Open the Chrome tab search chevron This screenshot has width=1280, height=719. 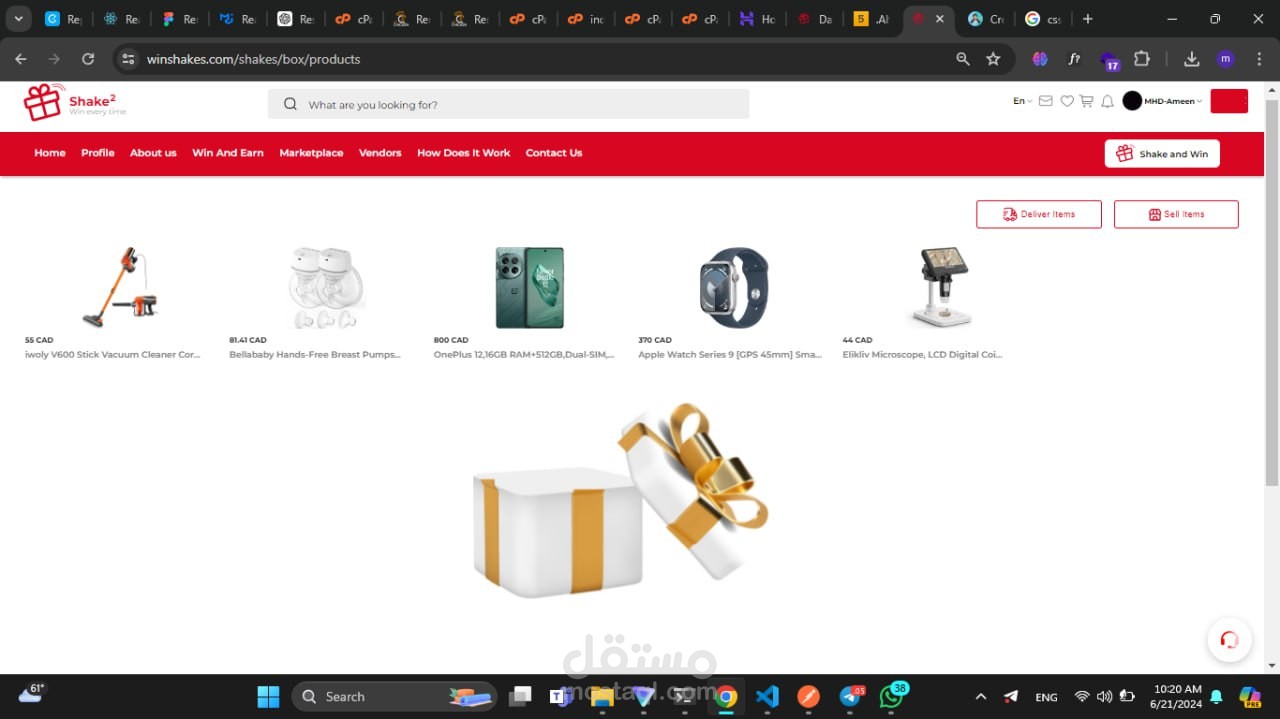(18, 19)
